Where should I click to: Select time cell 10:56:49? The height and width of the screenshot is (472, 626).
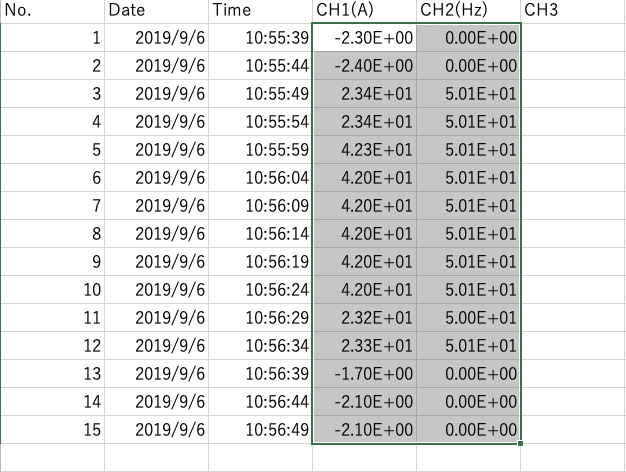260,430
